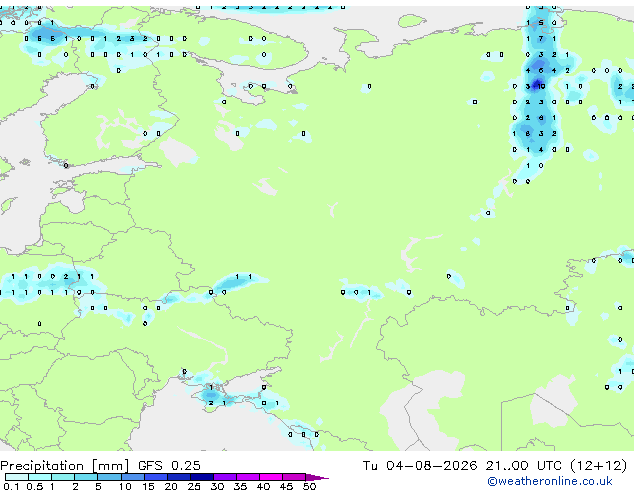Click the 40–45 mm magenta legend swatch
The height and width of the screenshot is (490, 634).
(x=271, y=477)
